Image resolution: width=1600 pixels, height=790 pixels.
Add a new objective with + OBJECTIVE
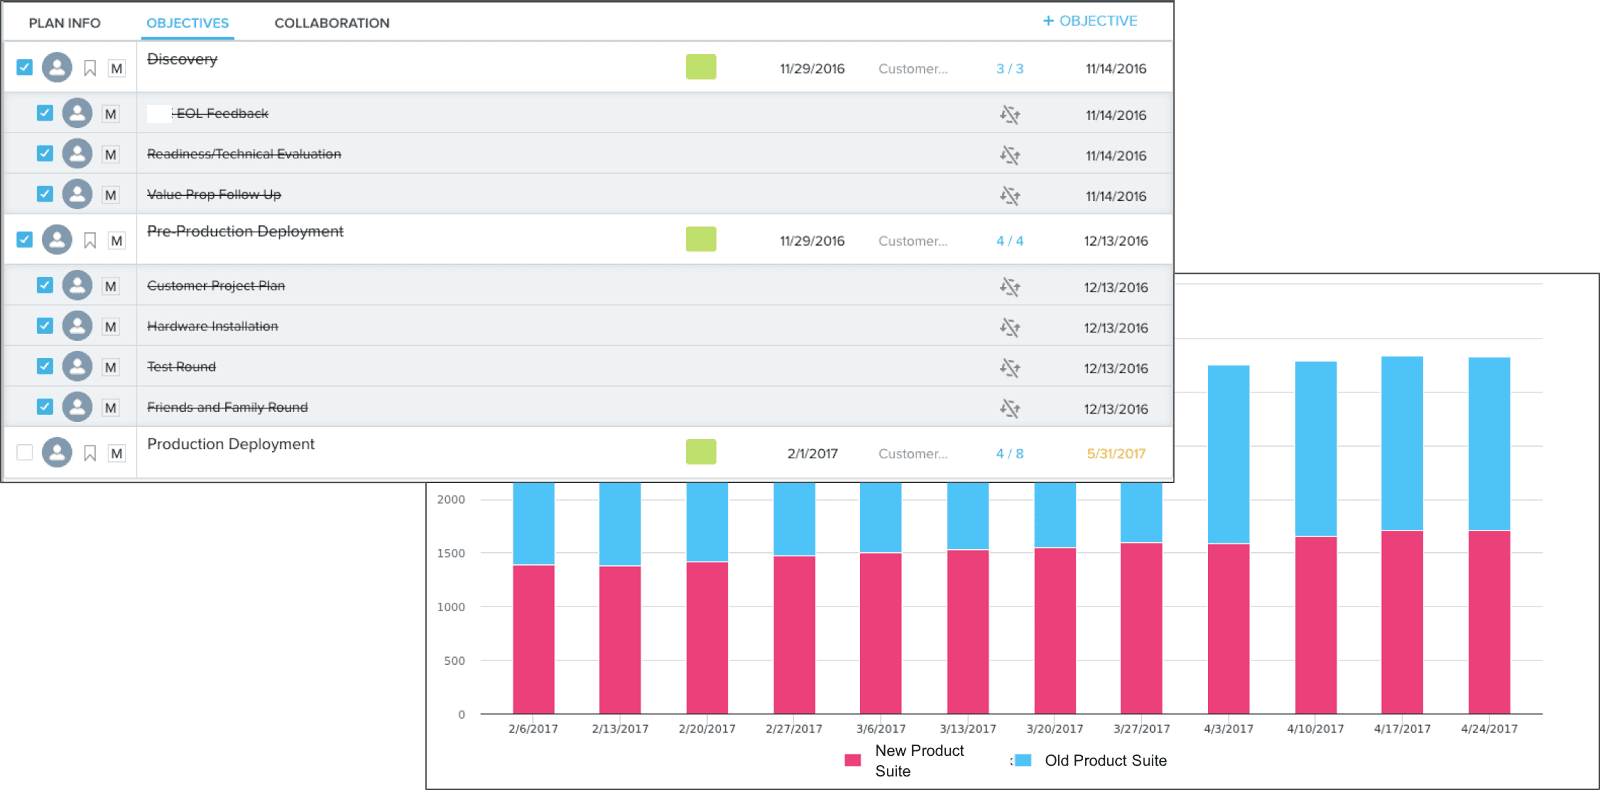point(1090,21)
